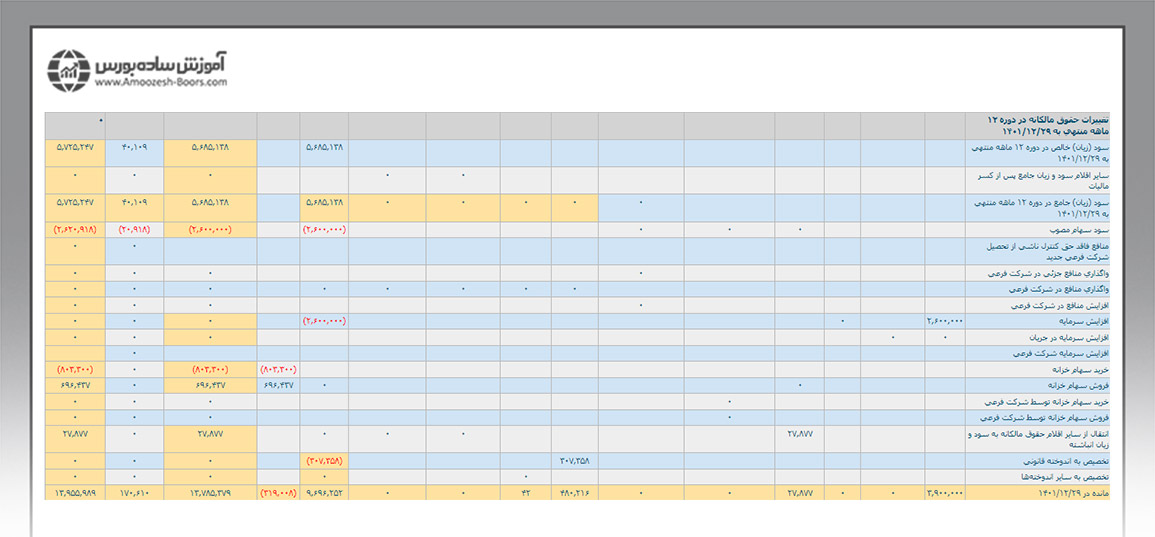Viewport: 1155px width, 537px height.
Task: Select the ۹,۶۹۶,۲۵۲ balance cell
Action: click(x=325, y=493)
